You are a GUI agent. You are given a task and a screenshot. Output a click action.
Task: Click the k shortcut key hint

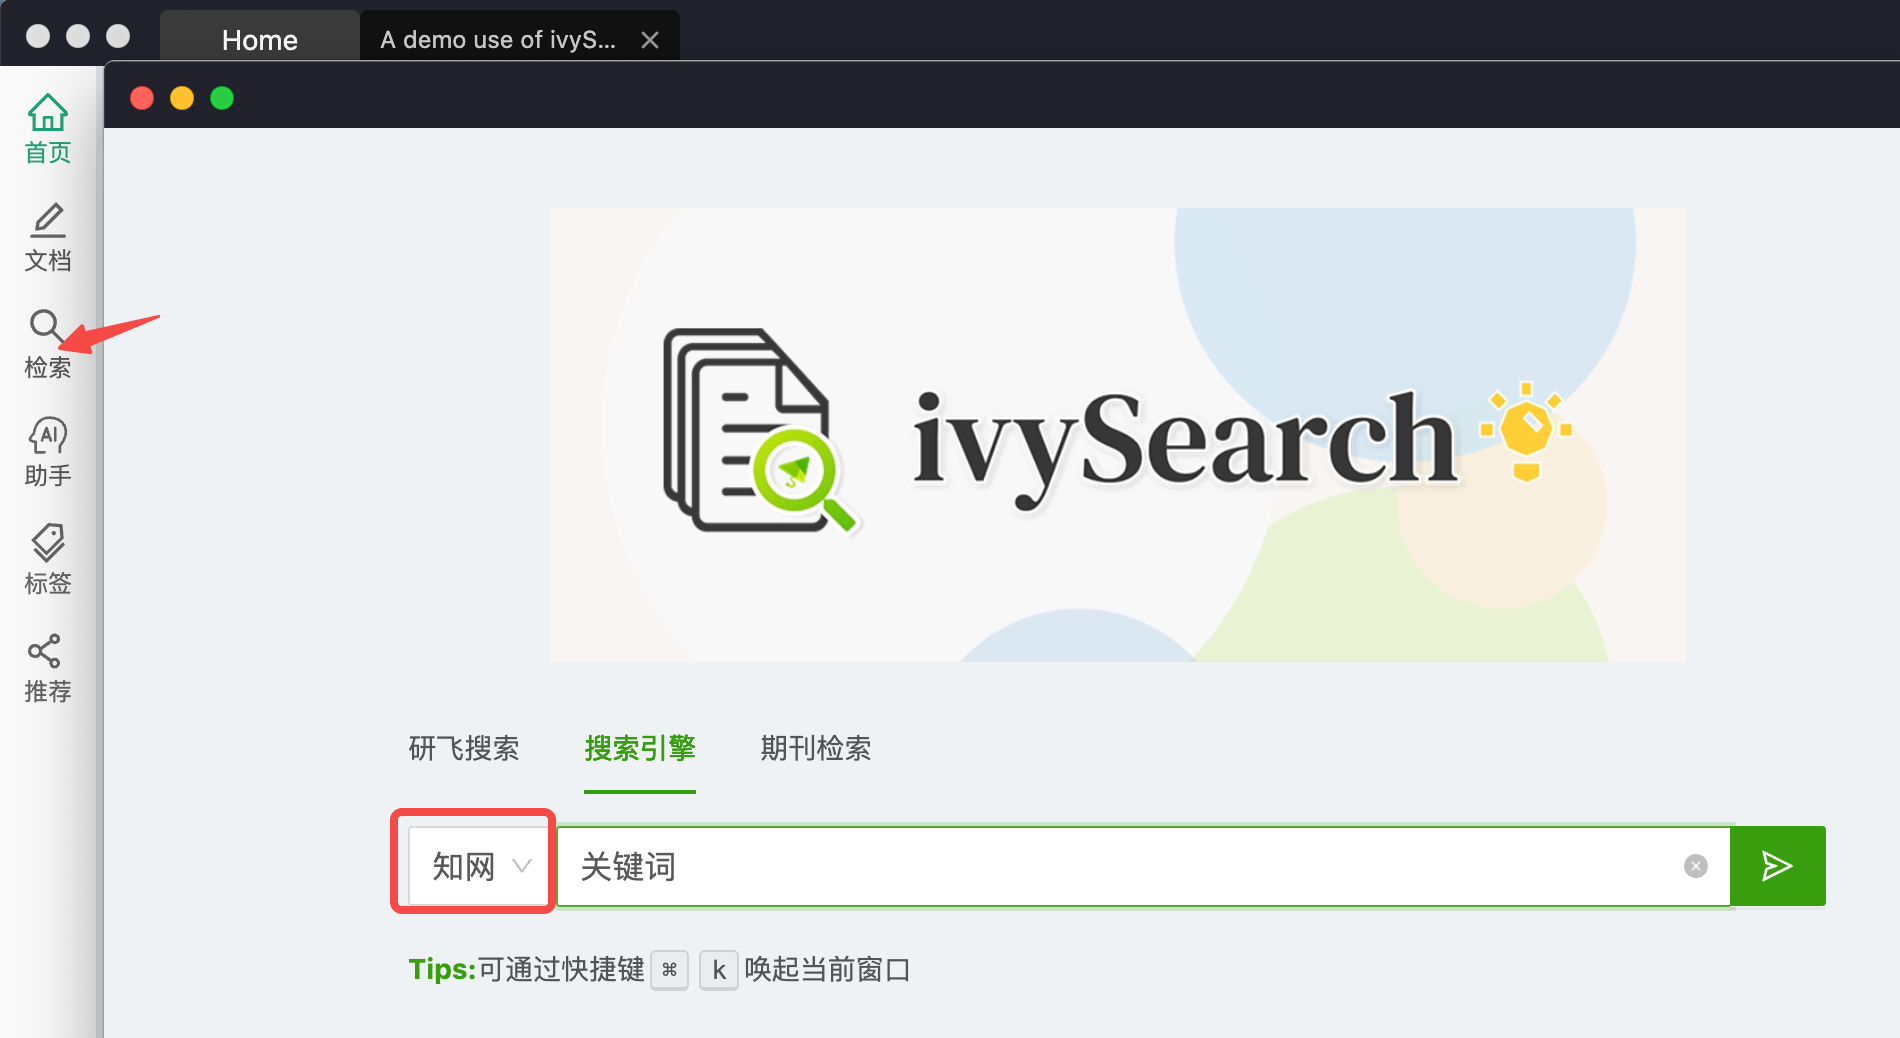coord(718,970)
